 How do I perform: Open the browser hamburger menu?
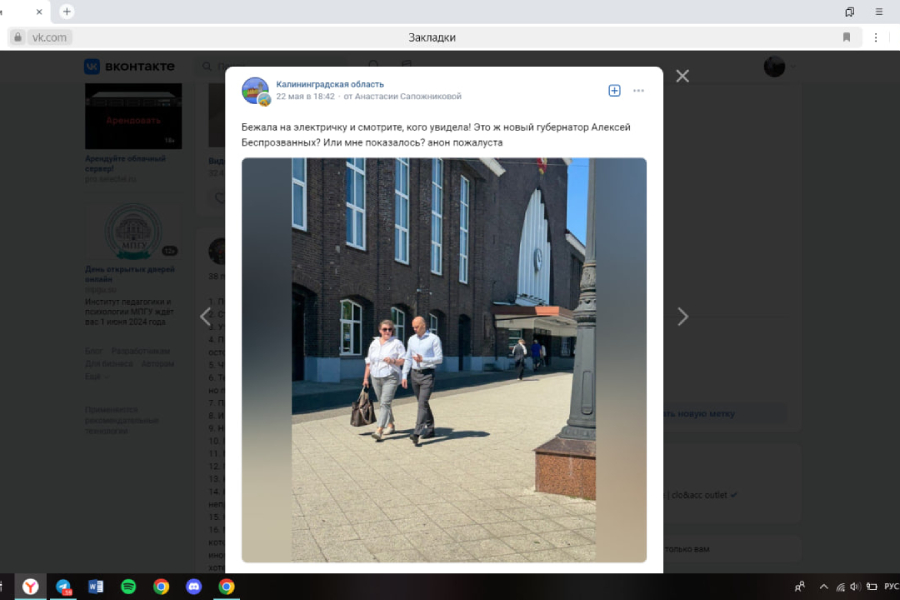point(879,11)
